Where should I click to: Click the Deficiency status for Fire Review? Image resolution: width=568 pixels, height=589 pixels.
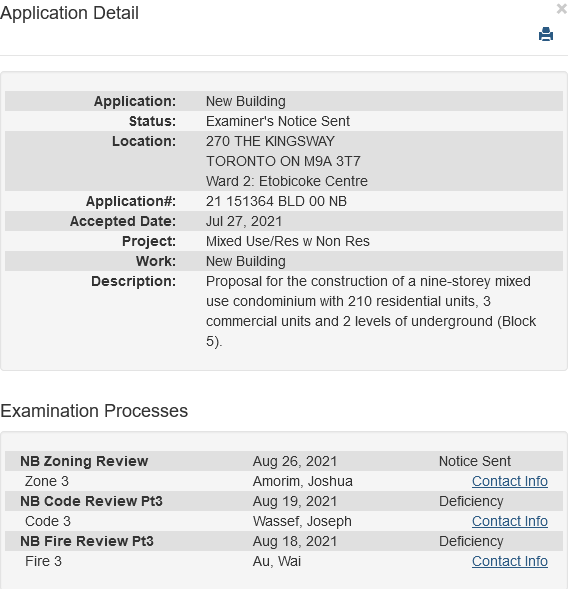tap(471, 541)
